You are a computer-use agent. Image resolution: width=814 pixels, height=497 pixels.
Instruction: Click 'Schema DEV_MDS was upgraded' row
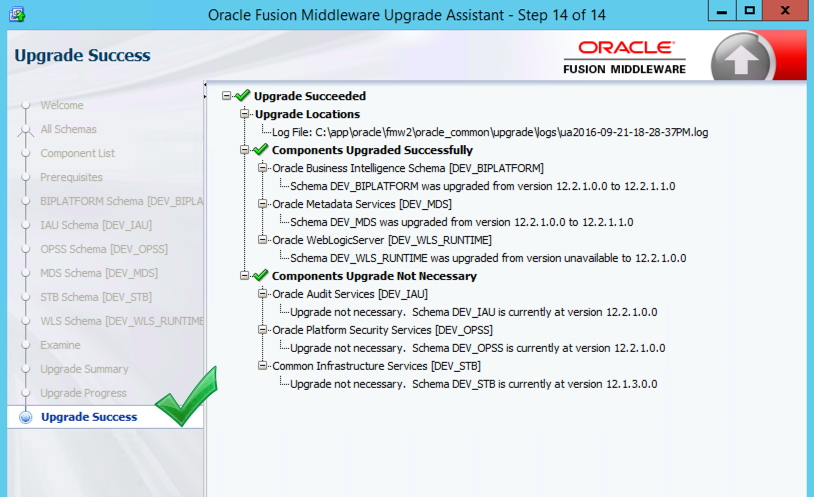tap(462, 222)
